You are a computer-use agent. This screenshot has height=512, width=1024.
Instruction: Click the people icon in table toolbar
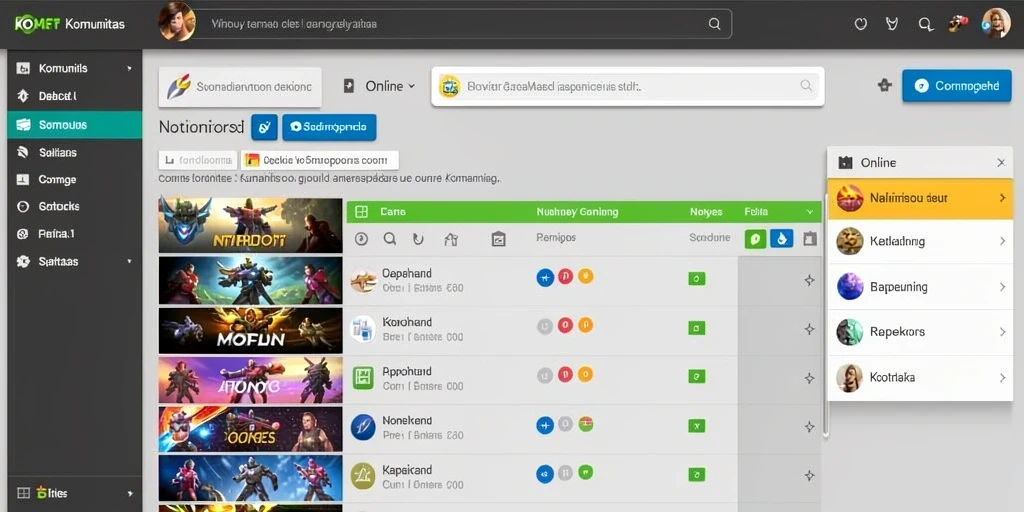(451, 240)
